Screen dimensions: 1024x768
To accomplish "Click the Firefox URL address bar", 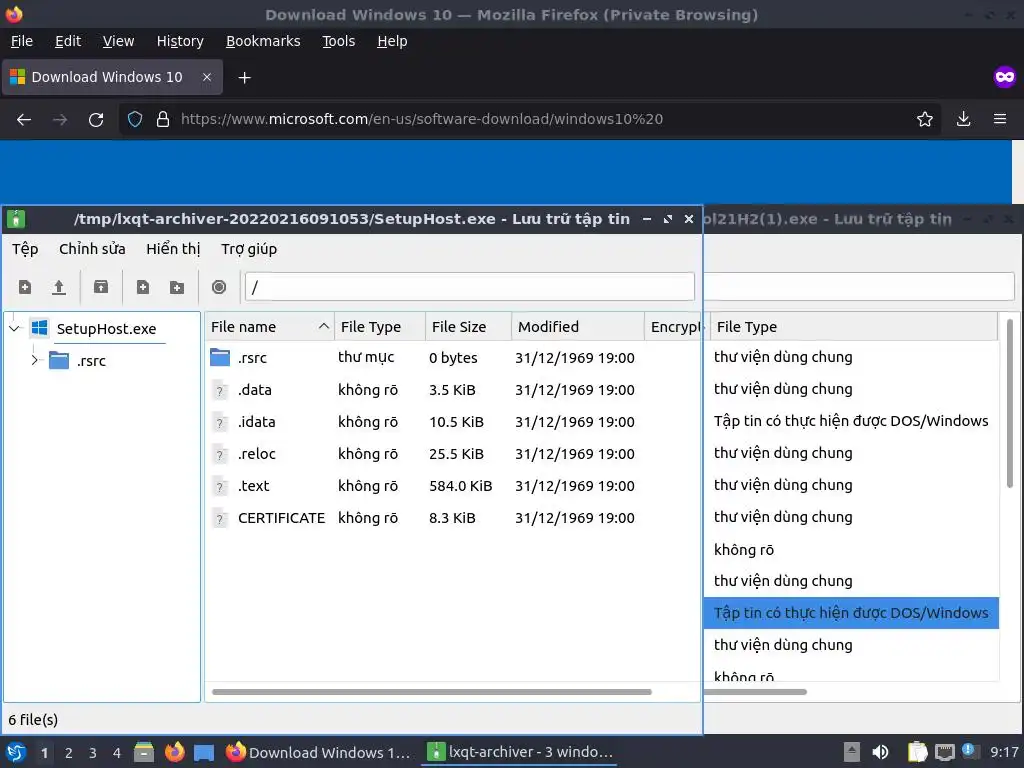I will coord(529,119).
